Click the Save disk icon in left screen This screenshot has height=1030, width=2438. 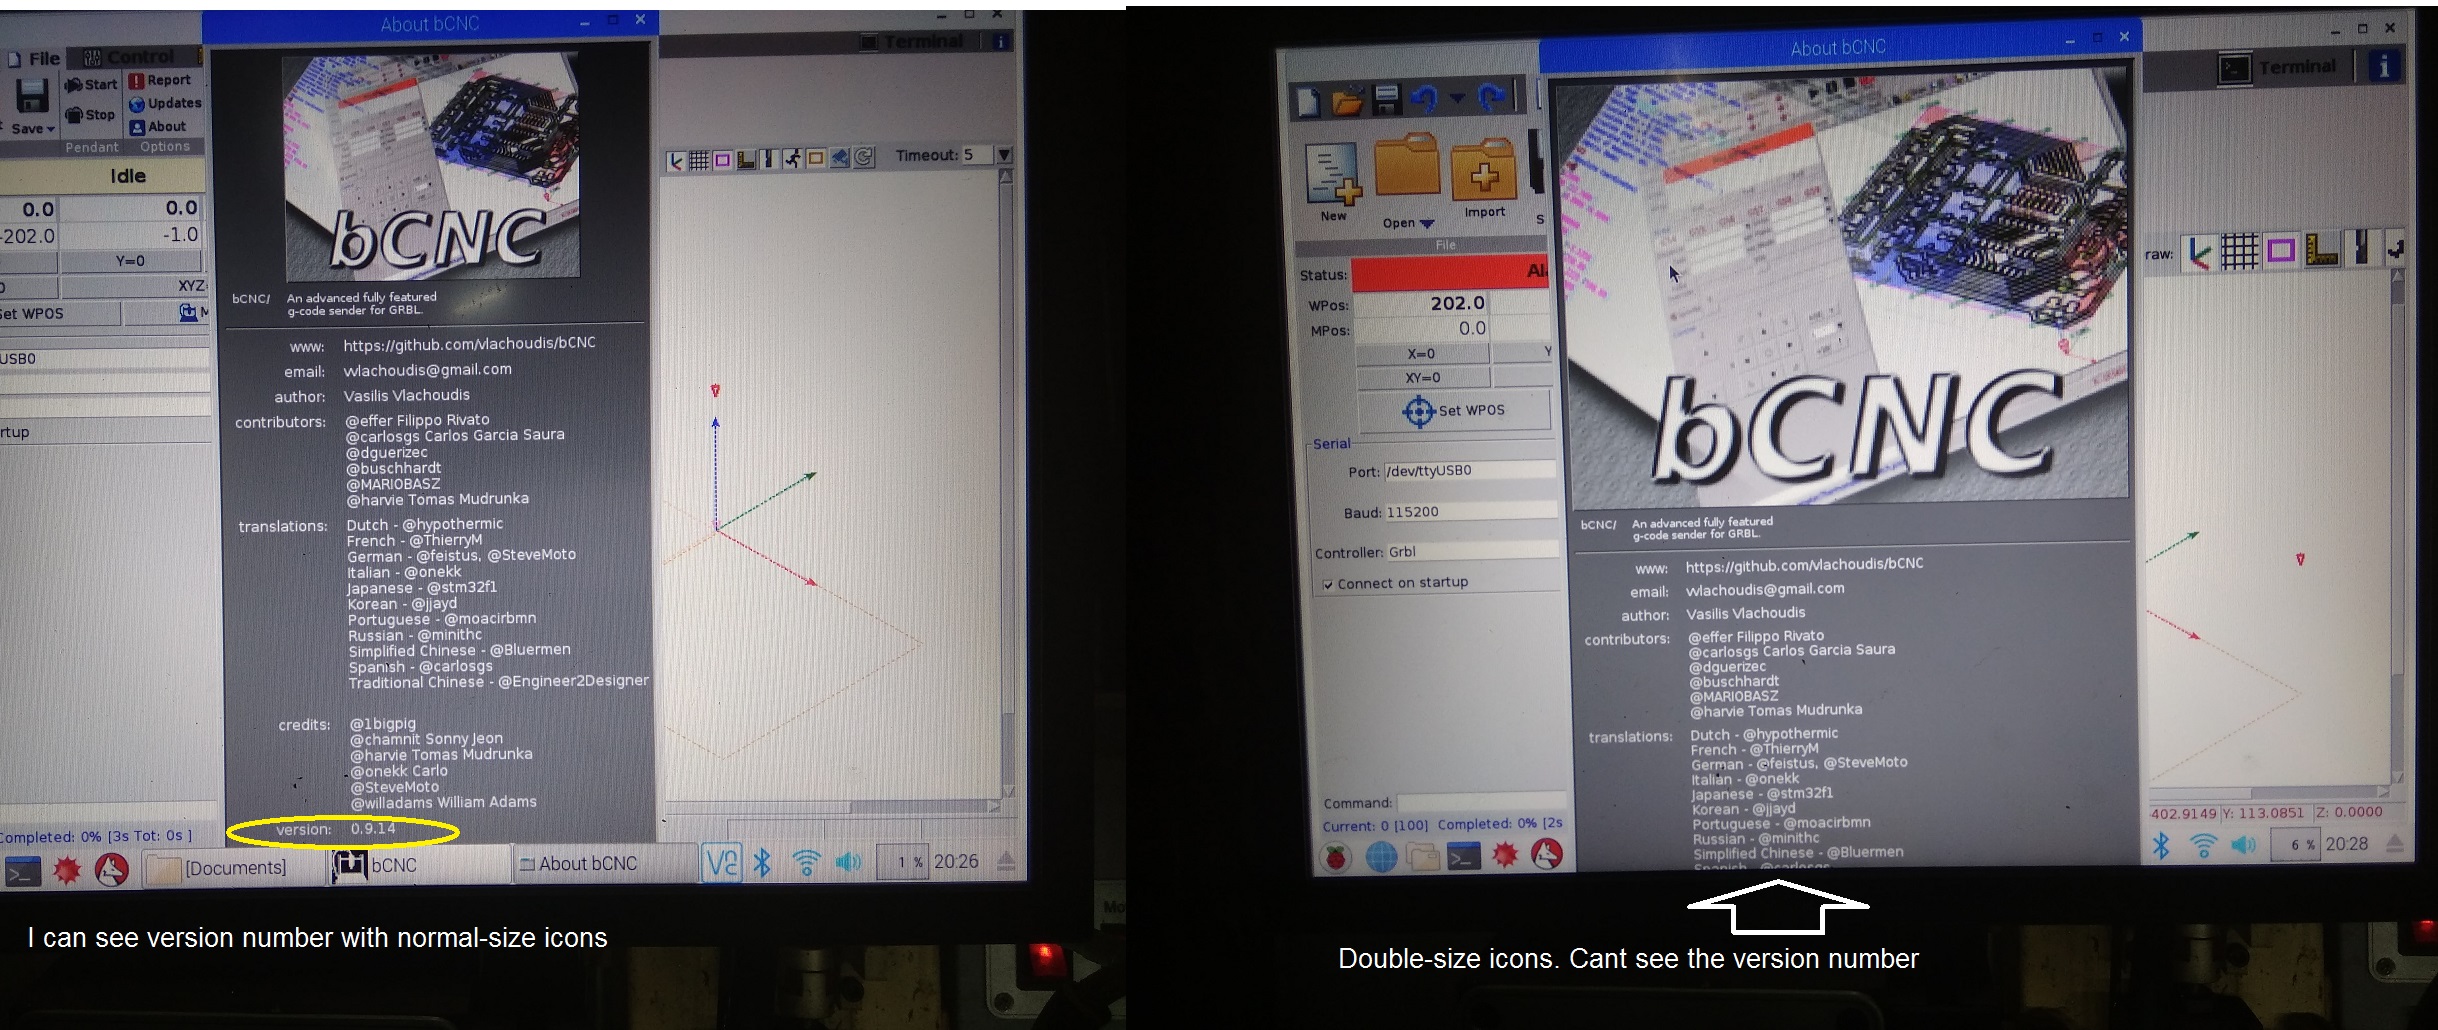[x=32, y=96]
